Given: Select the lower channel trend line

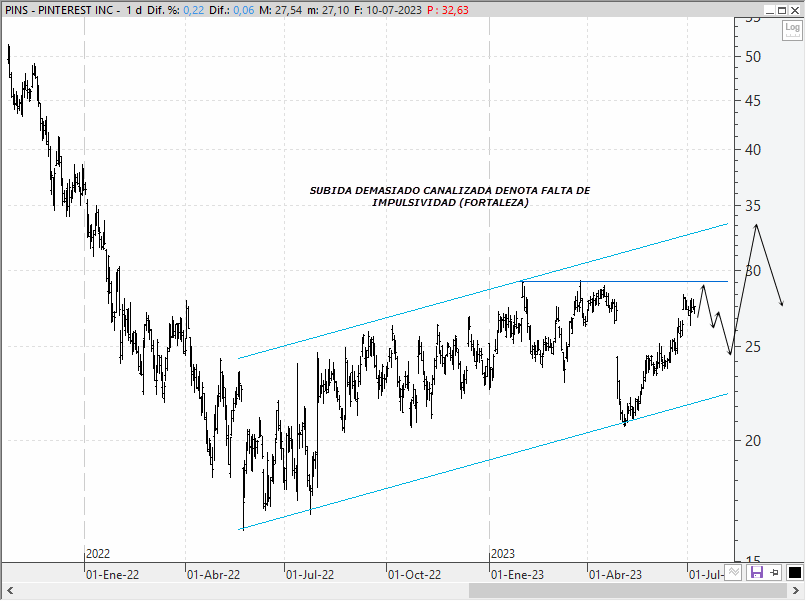Looking at the screenshot, I should (x=483, y=462).
